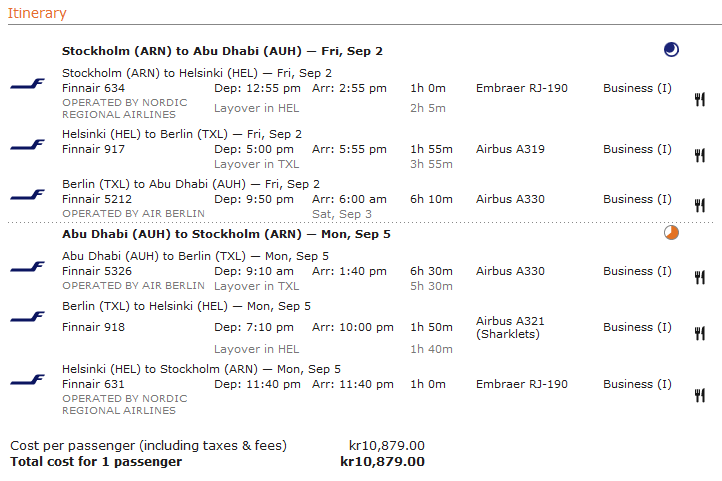Click the Embraer RJ-190 text on flight 634
The width and height of the screenshot is (722, 481).
tap(521, 88)
